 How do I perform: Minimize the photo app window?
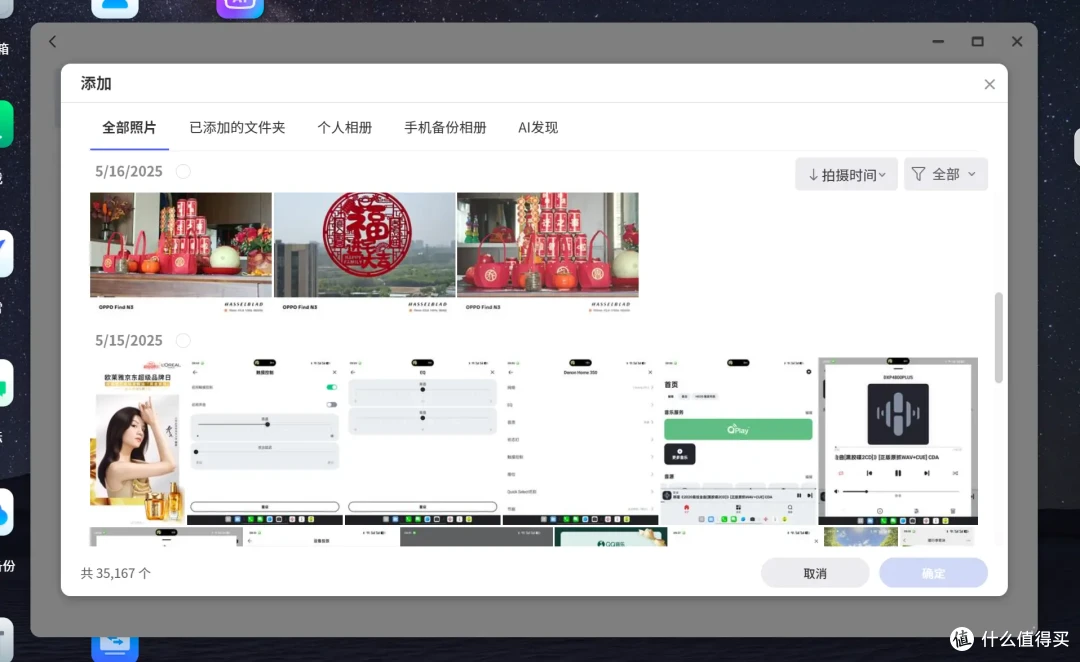point(938,41)
